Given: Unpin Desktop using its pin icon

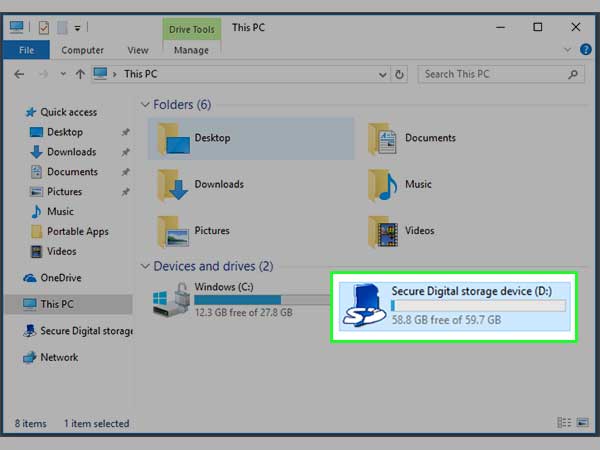Looking at the screenshot, I should pos(126,132).
